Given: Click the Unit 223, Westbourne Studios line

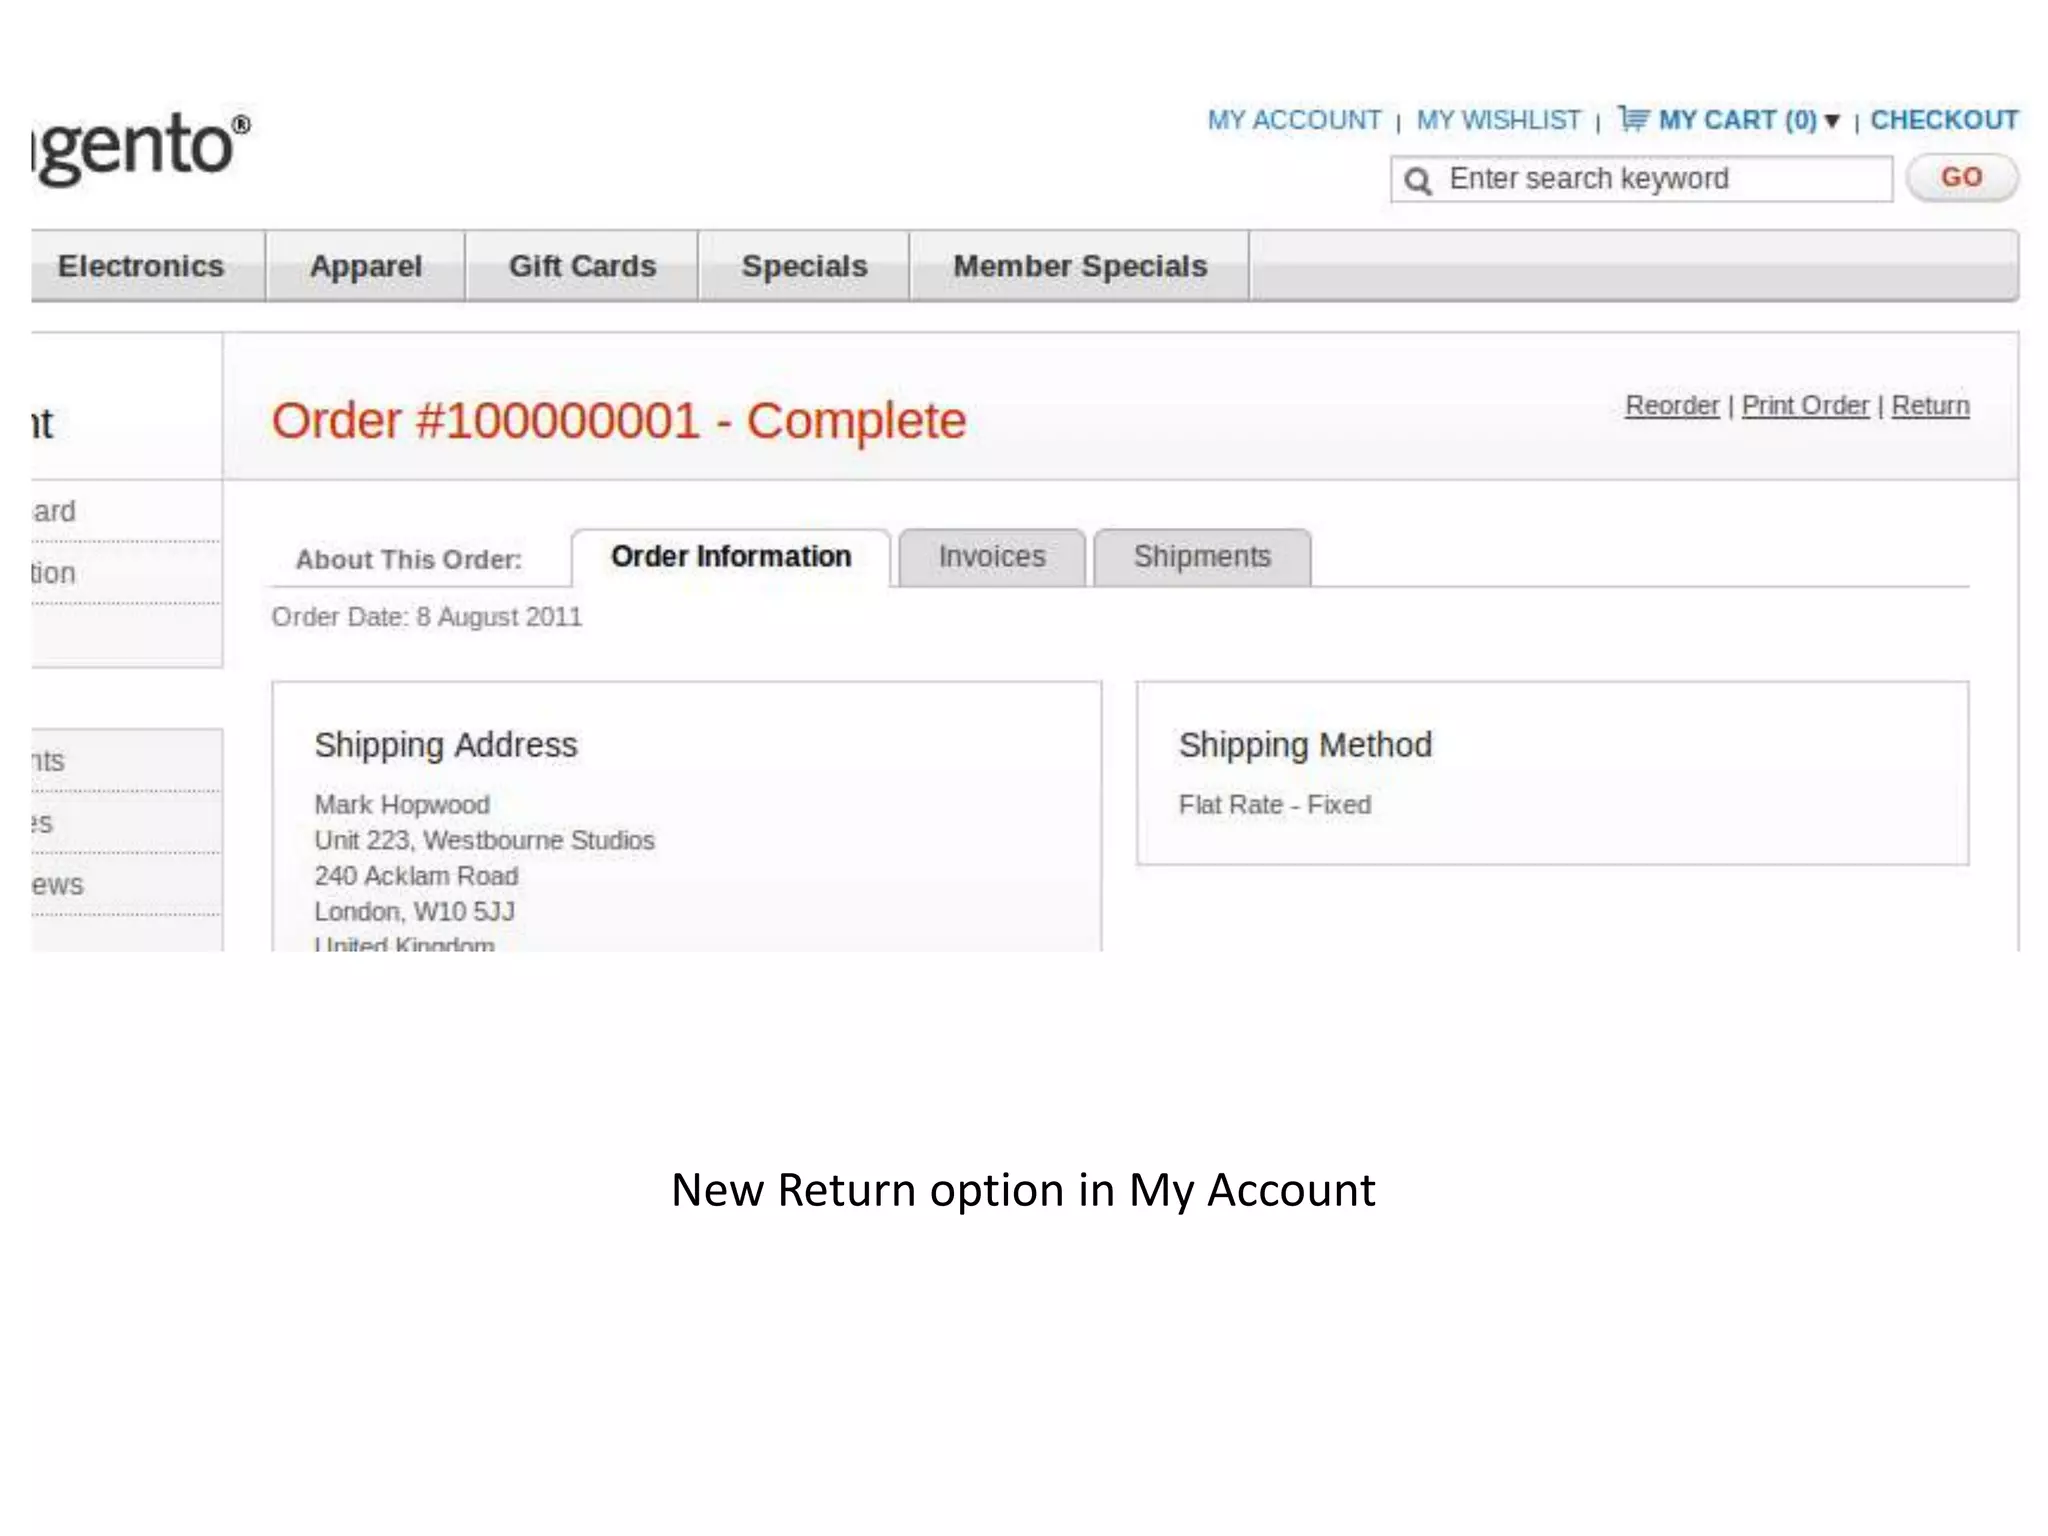Looking at the screenshot, I should tap(484, 840).
